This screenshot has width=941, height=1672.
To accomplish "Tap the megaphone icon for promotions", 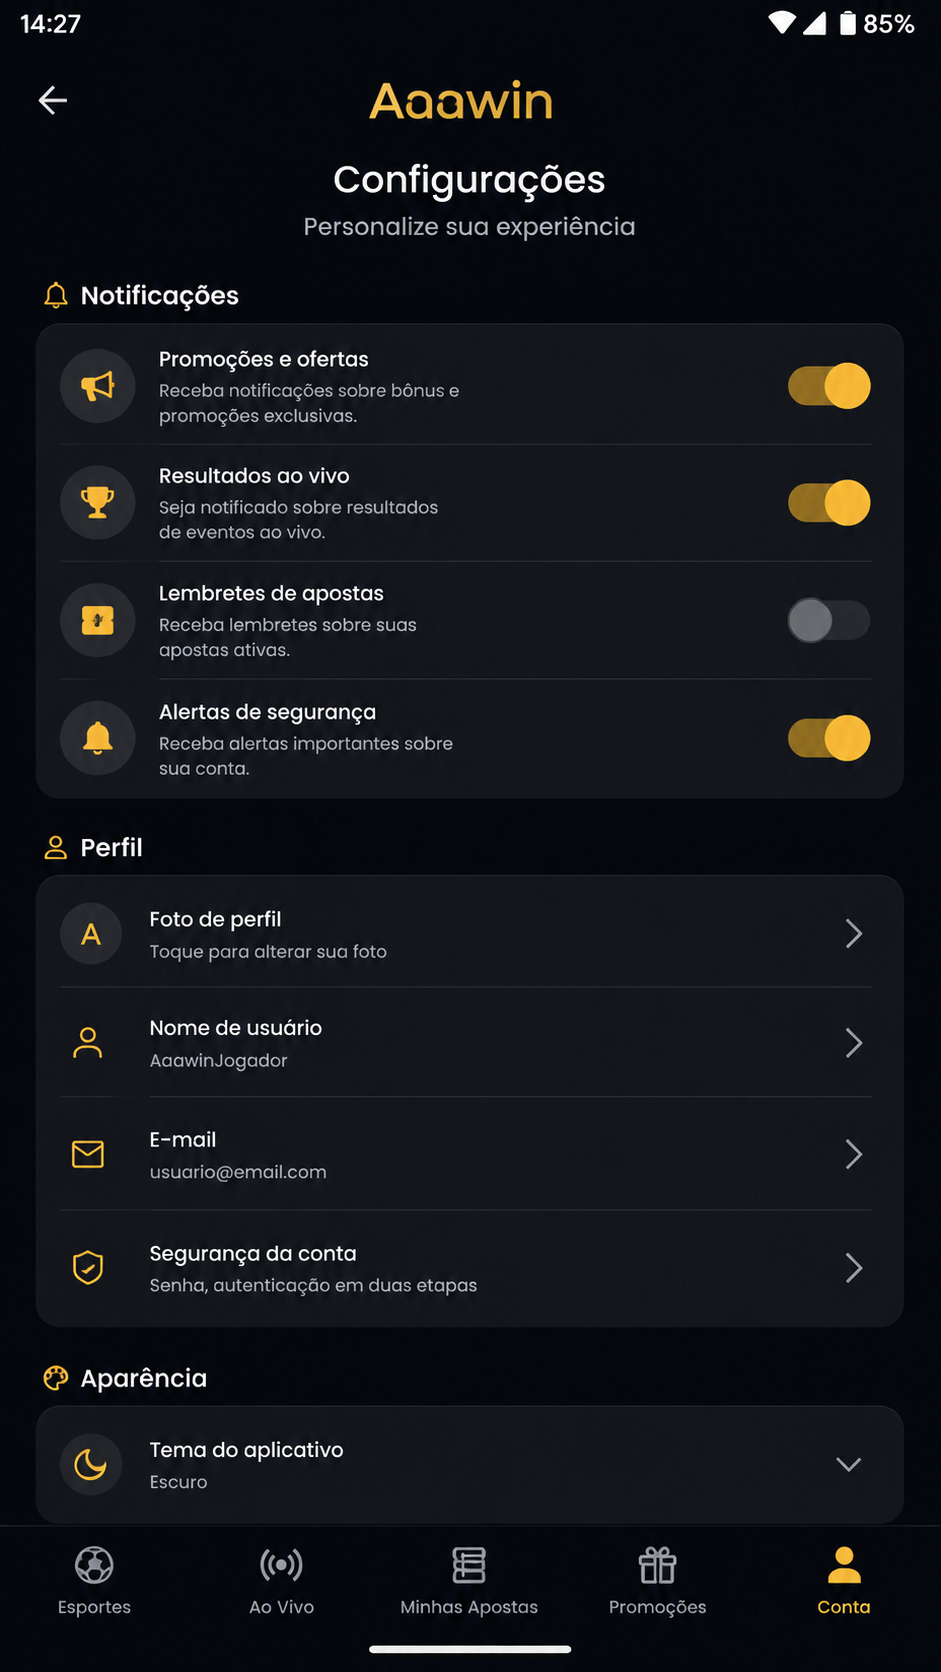I will pyautogui.click(x=97, y=386).
